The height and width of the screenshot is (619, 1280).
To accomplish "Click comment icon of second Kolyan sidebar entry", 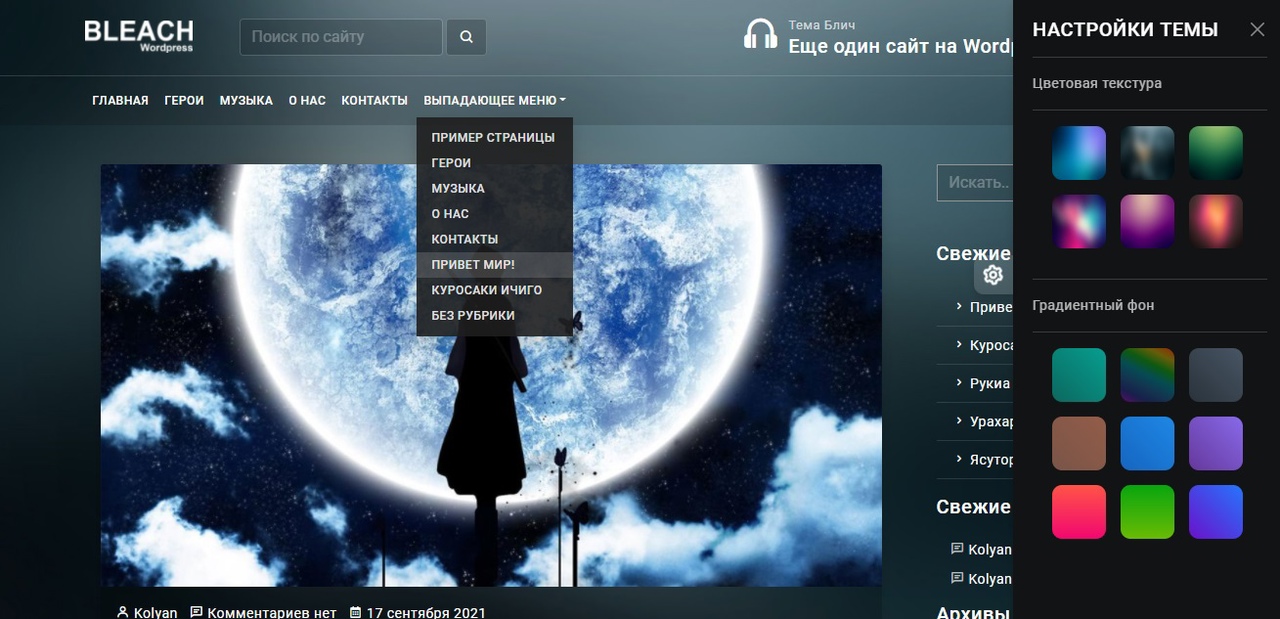I will tap(957, 578).
